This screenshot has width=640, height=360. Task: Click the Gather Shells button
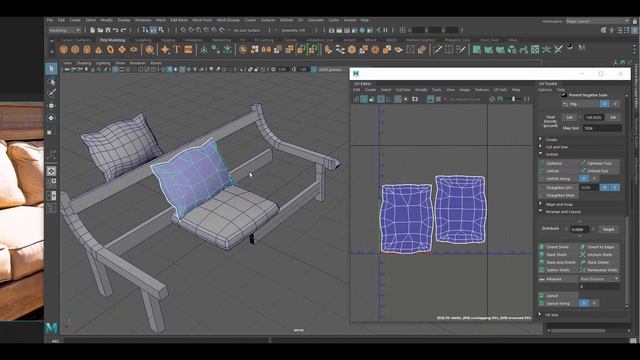coord(558,270)
